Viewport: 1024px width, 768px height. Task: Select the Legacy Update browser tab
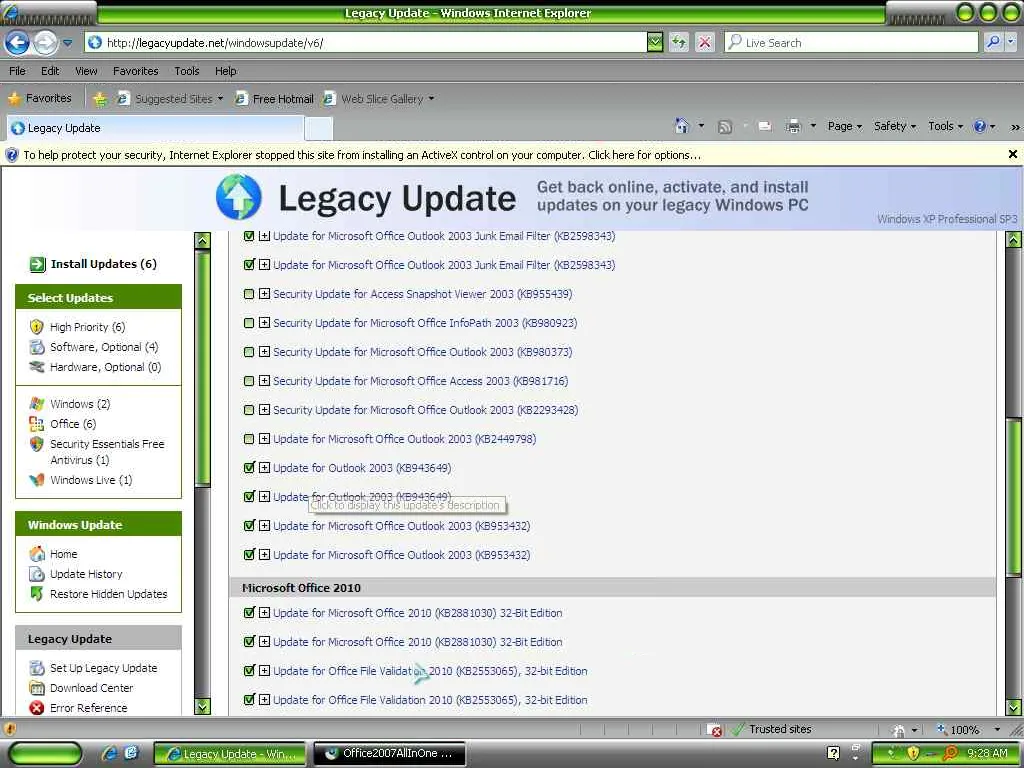click(x=155, y=128)
